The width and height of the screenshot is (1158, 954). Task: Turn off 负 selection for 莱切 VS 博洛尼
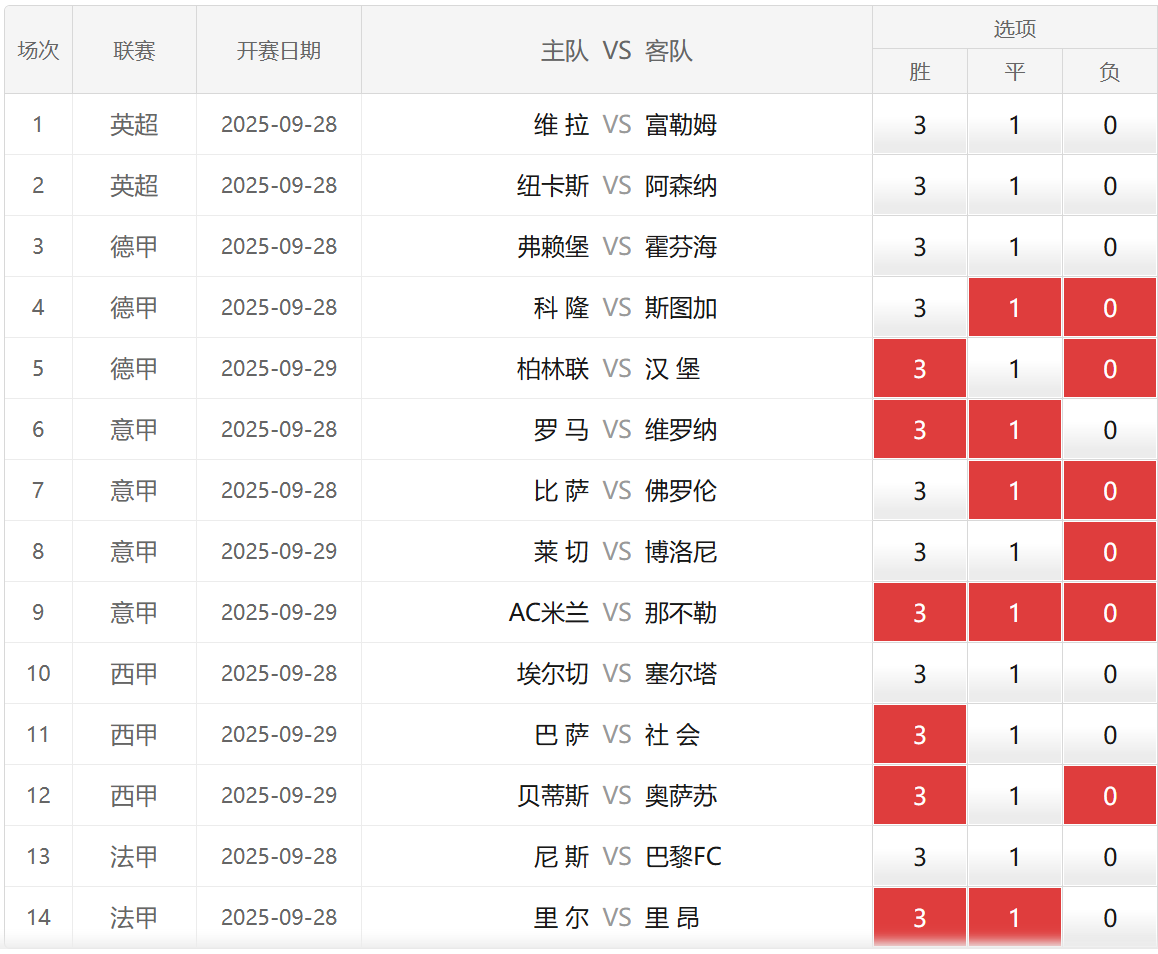[x=1109, y=552]
